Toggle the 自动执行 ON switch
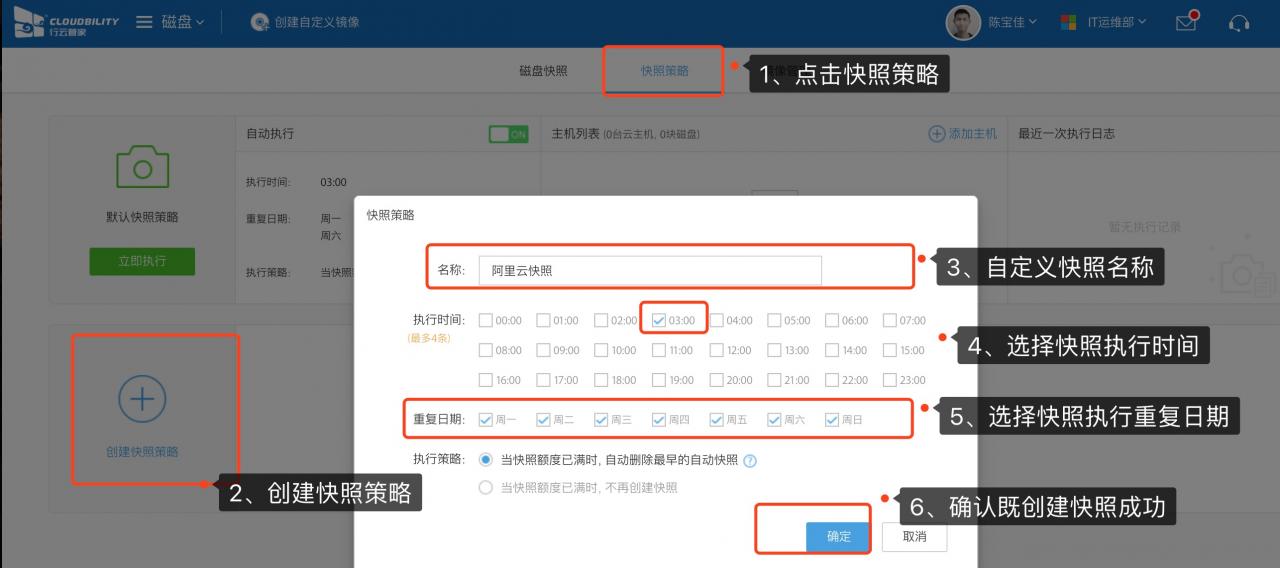The image size is (1280, 568). 508,134
